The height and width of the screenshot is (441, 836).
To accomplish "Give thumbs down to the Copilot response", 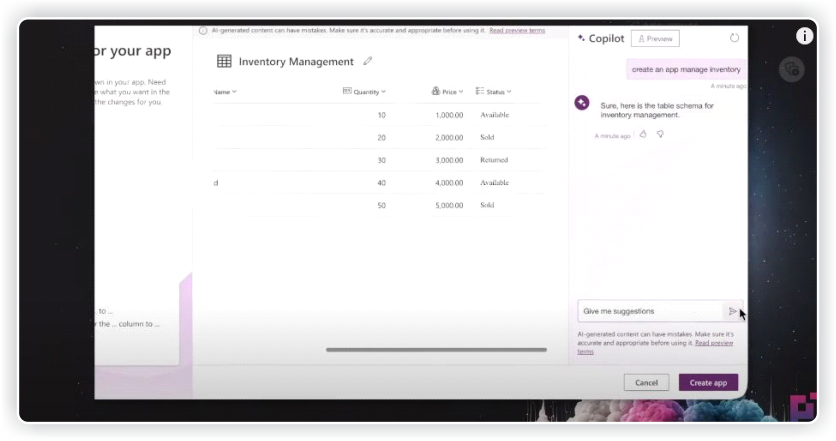I will pyautogui.click(x=660, y=134).
